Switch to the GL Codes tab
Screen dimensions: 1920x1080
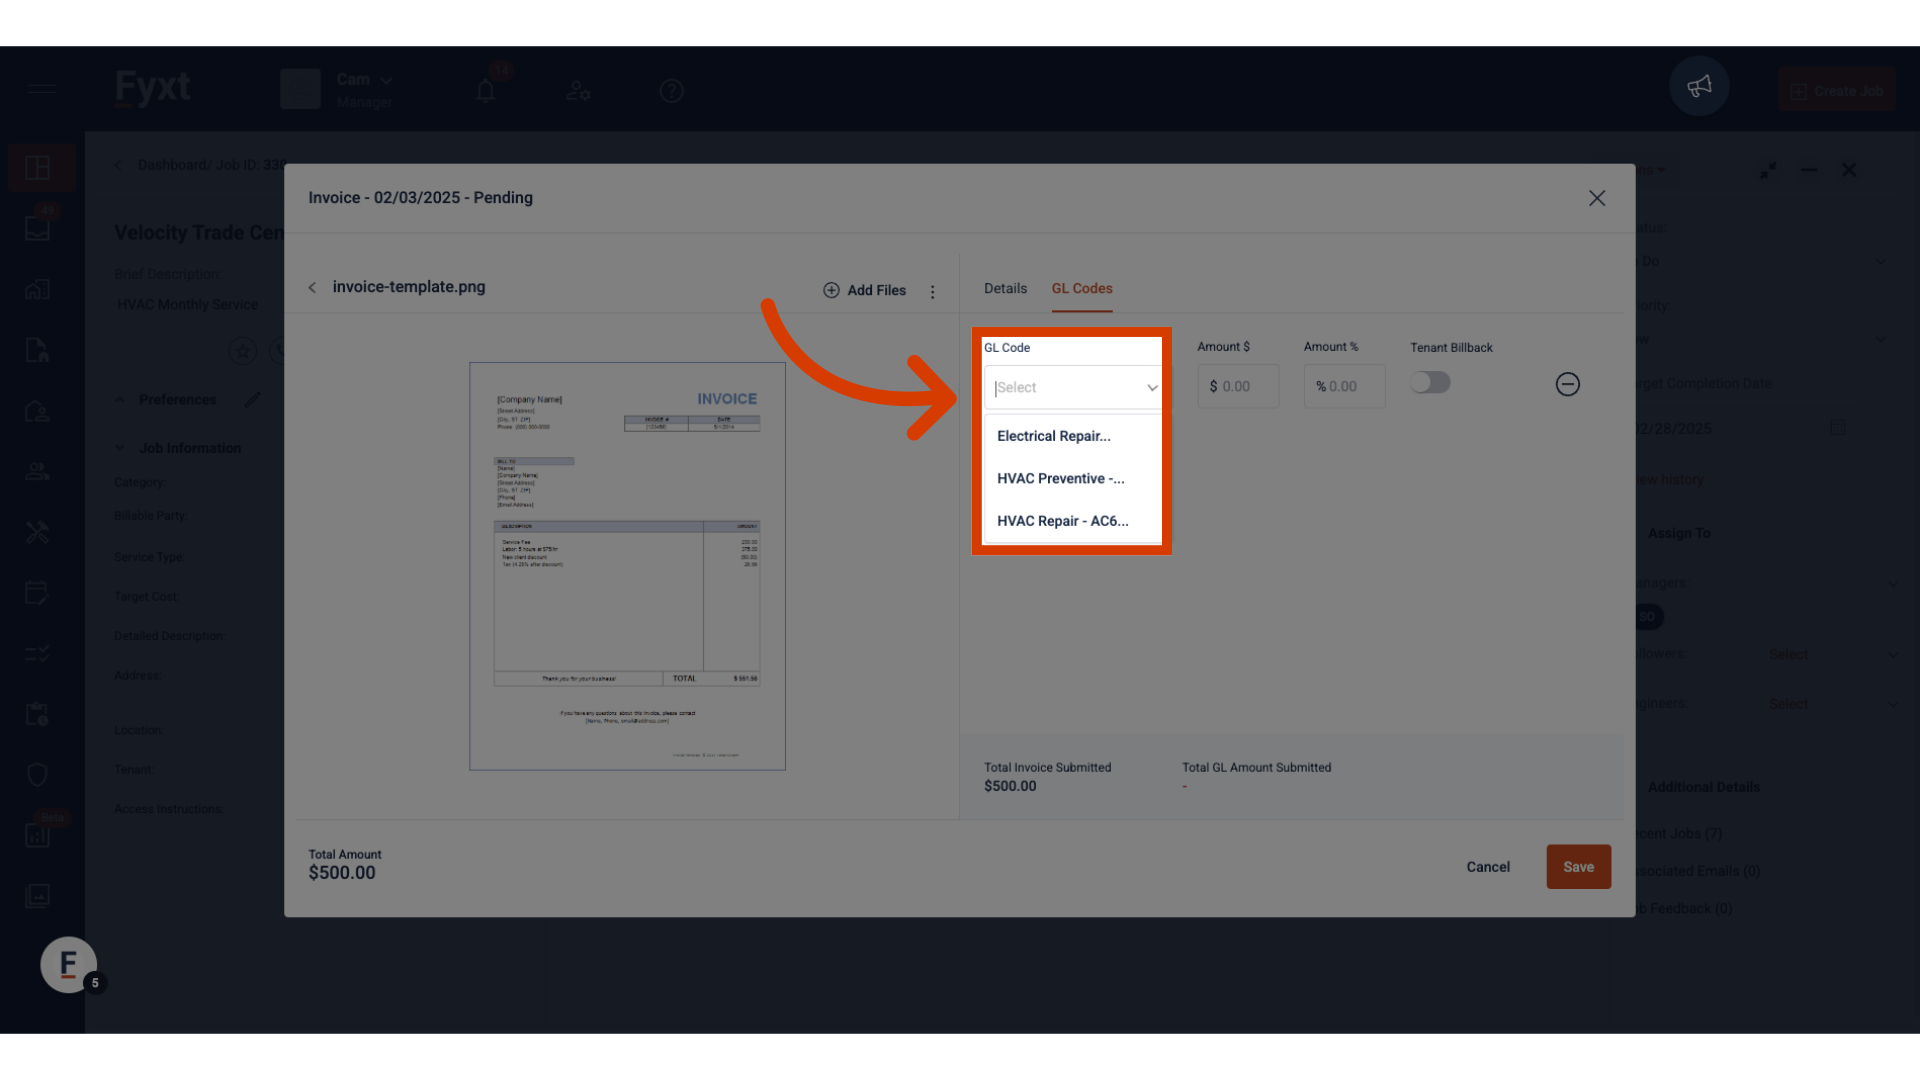coord(1082,288)
